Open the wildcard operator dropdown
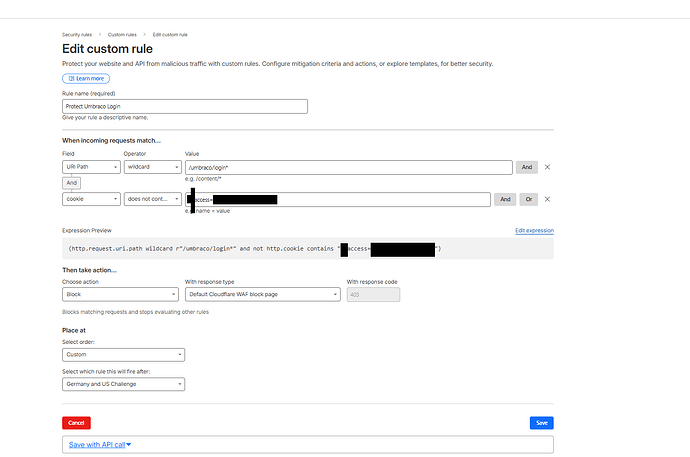This screenshot has height=457, width=690. coord(152,167)
